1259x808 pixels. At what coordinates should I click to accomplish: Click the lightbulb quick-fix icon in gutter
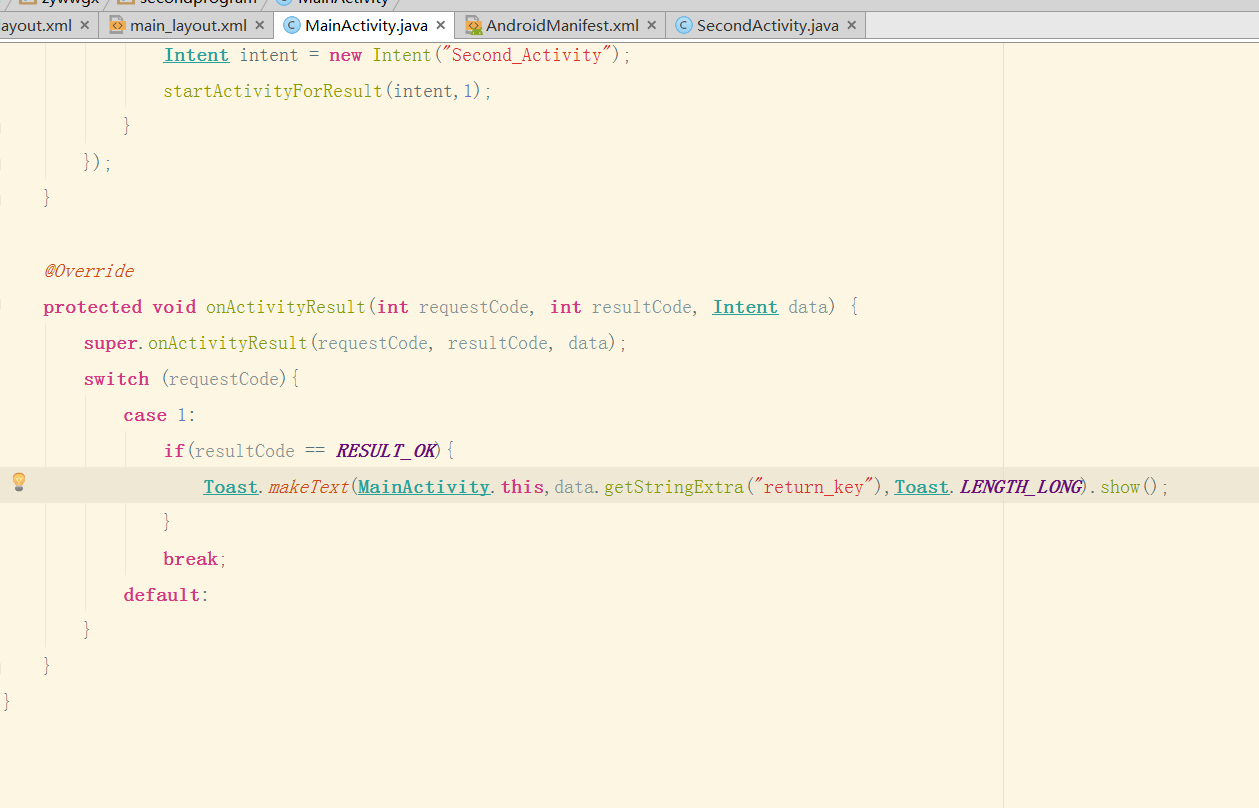[18, 483]
